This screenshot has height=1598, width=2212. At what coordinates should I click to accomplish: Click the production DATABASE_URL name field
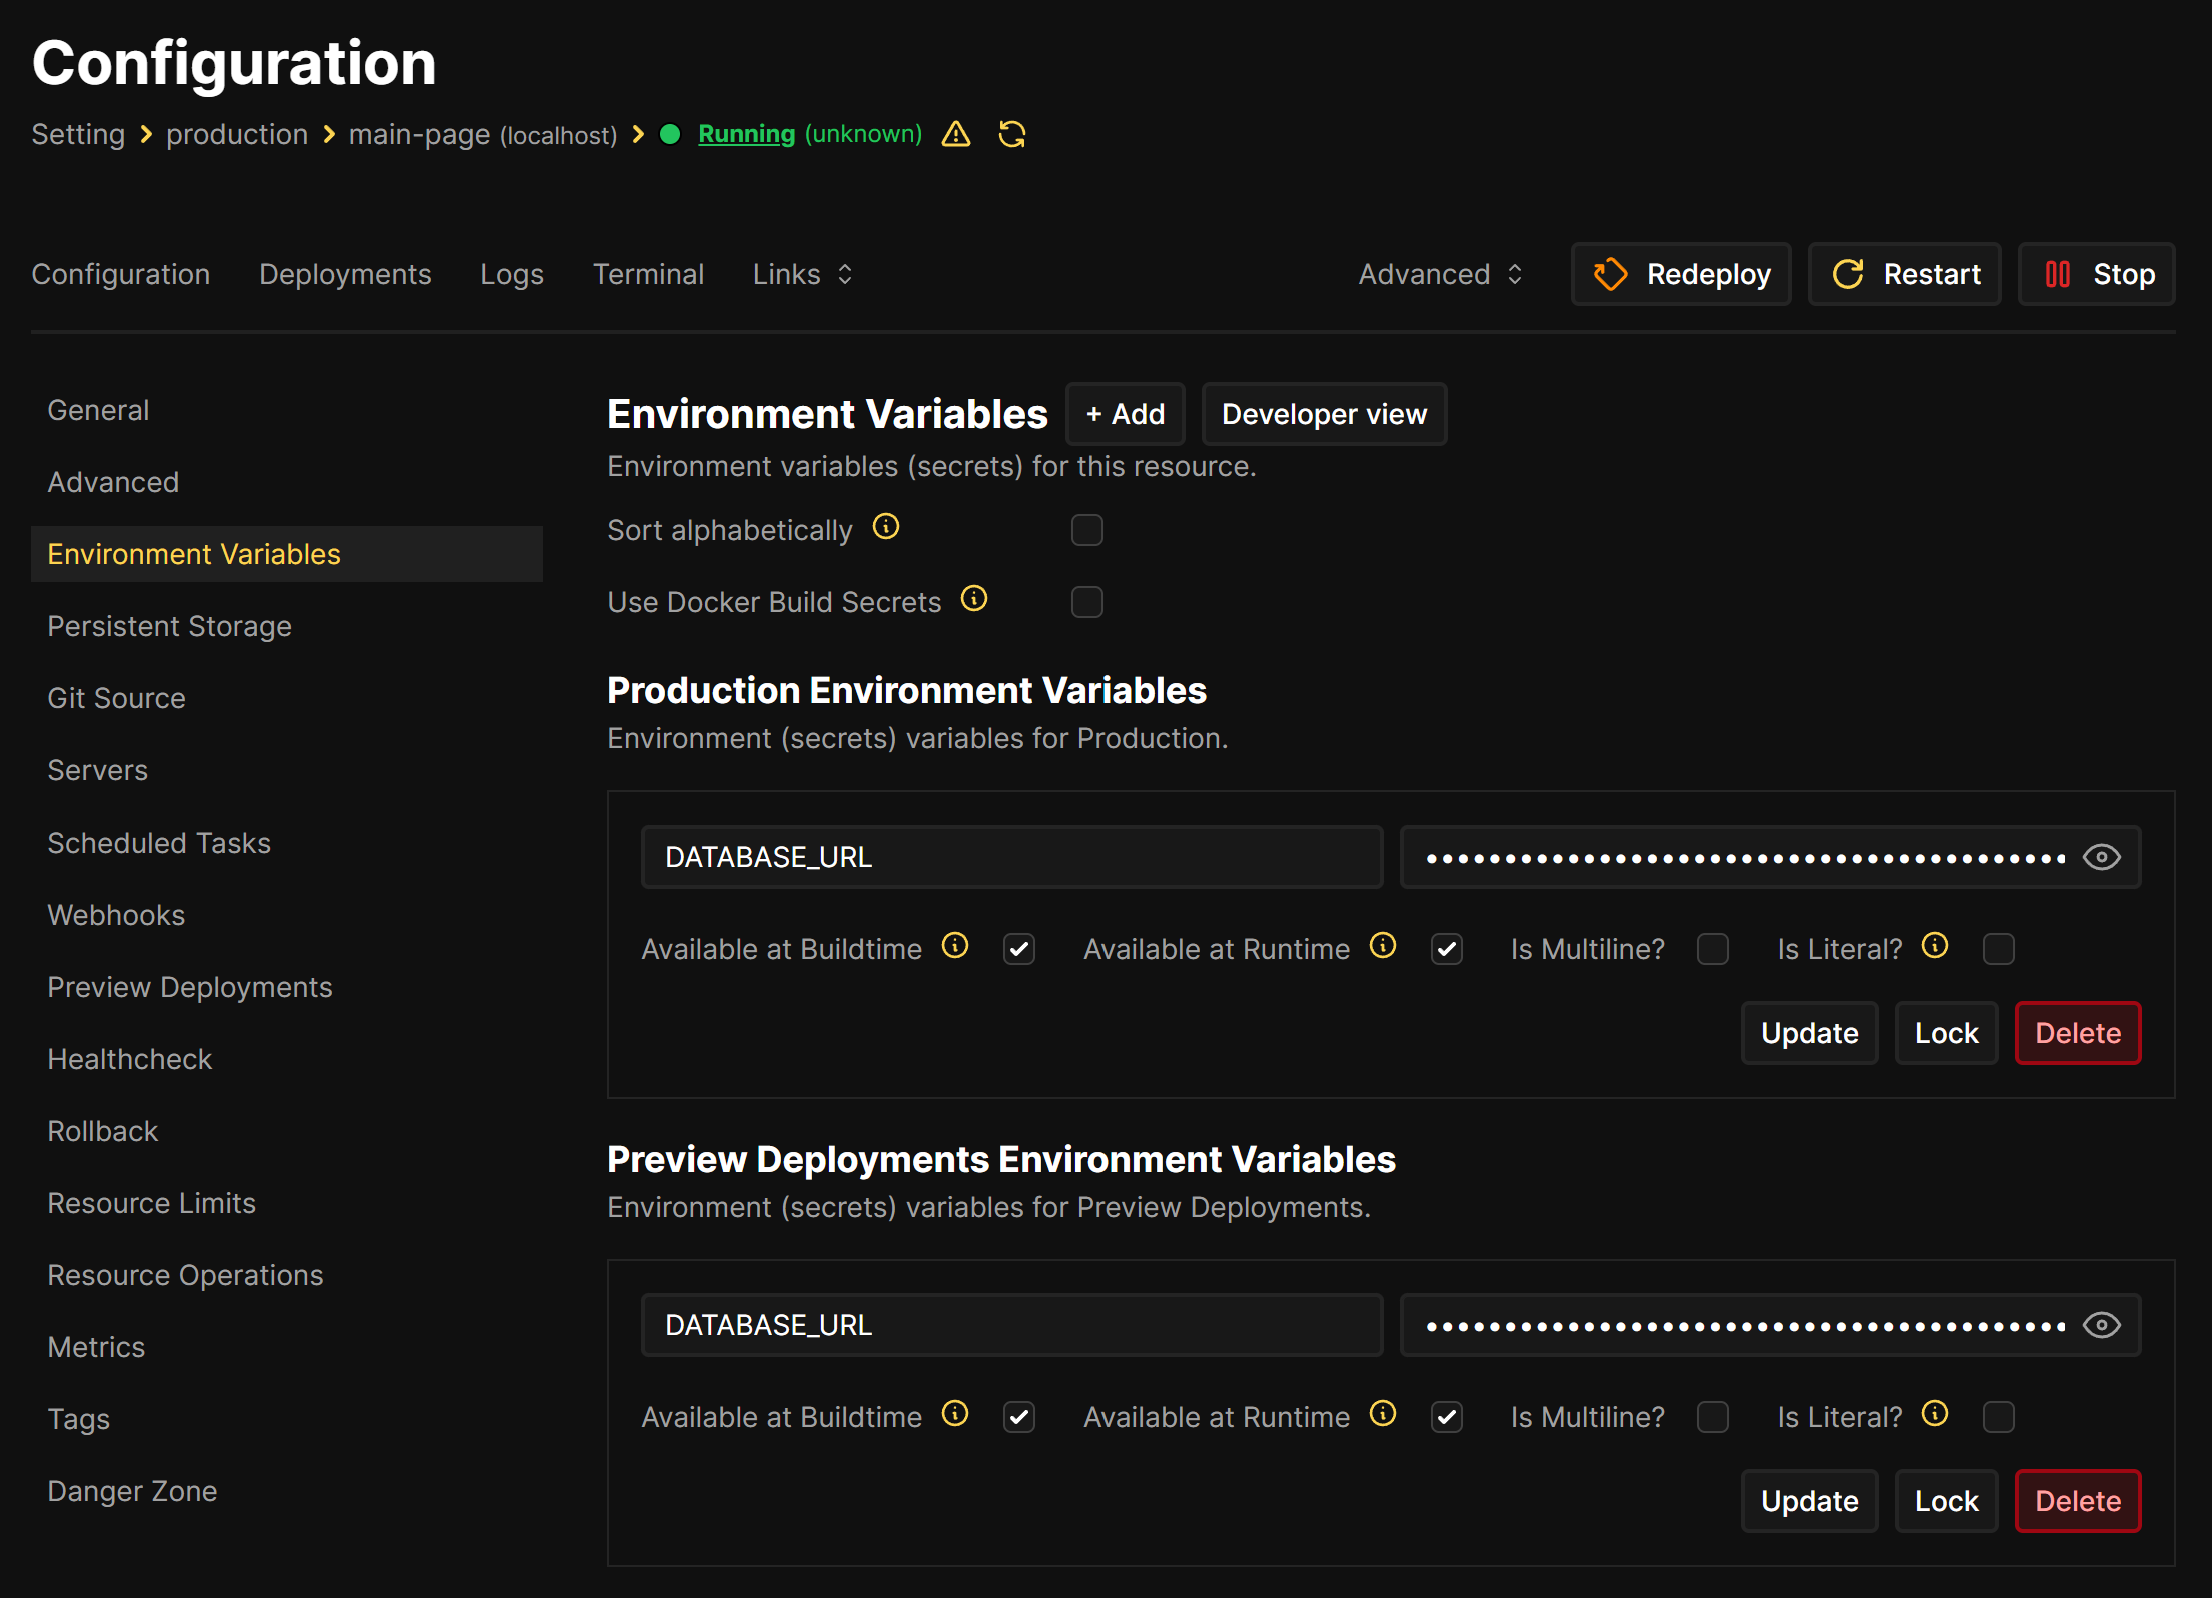click(x=1011, y=857)
